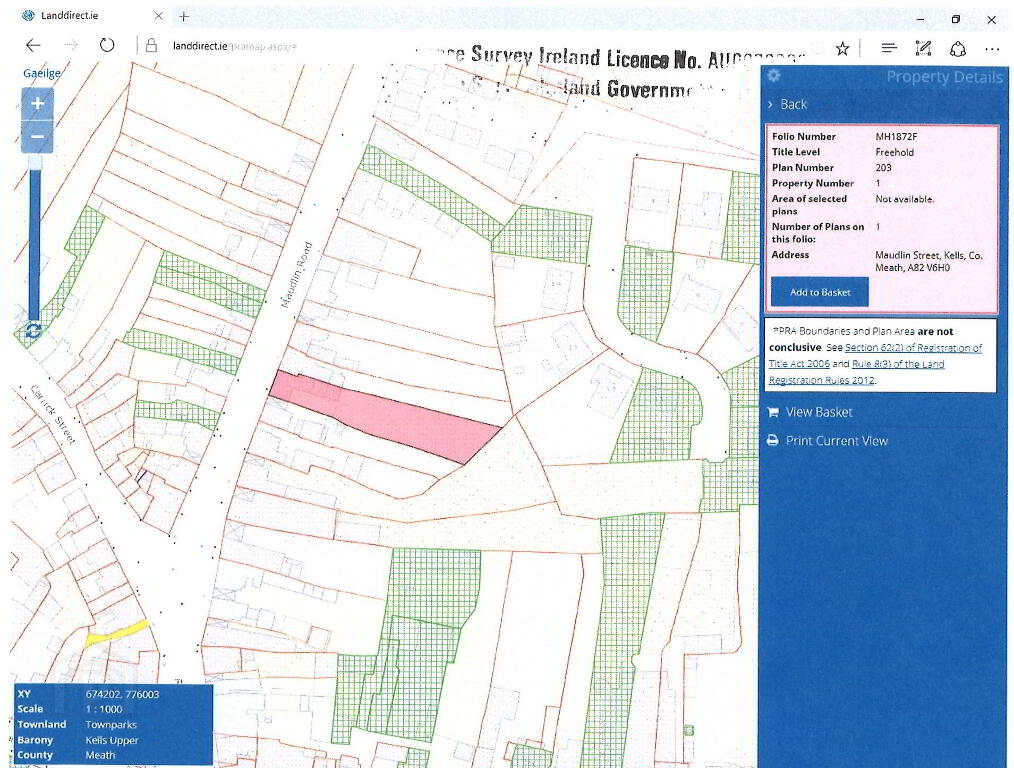Screen dimensions: 1014x768
Task: Click the yellow highlighted parcel on the map
Action: (x=118, y=632)
